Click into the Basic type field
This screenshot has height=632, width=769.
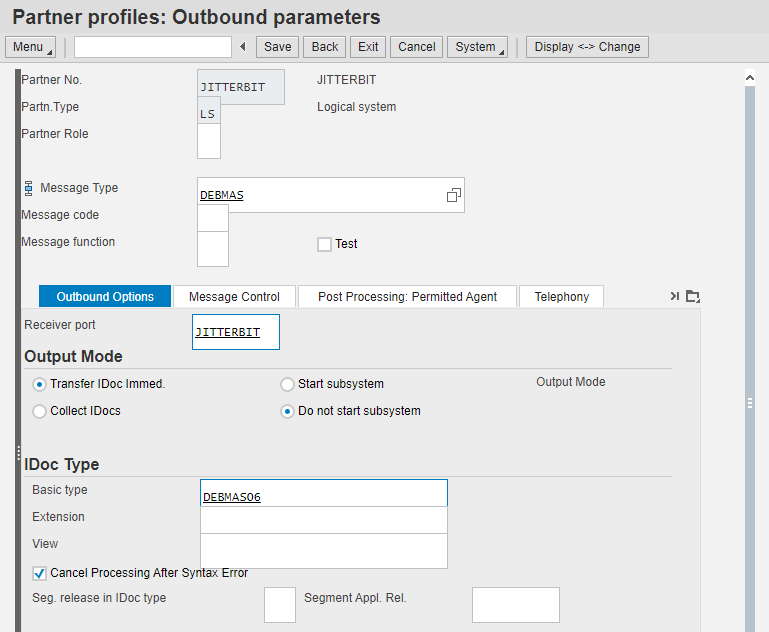click(x=323, y=496)
